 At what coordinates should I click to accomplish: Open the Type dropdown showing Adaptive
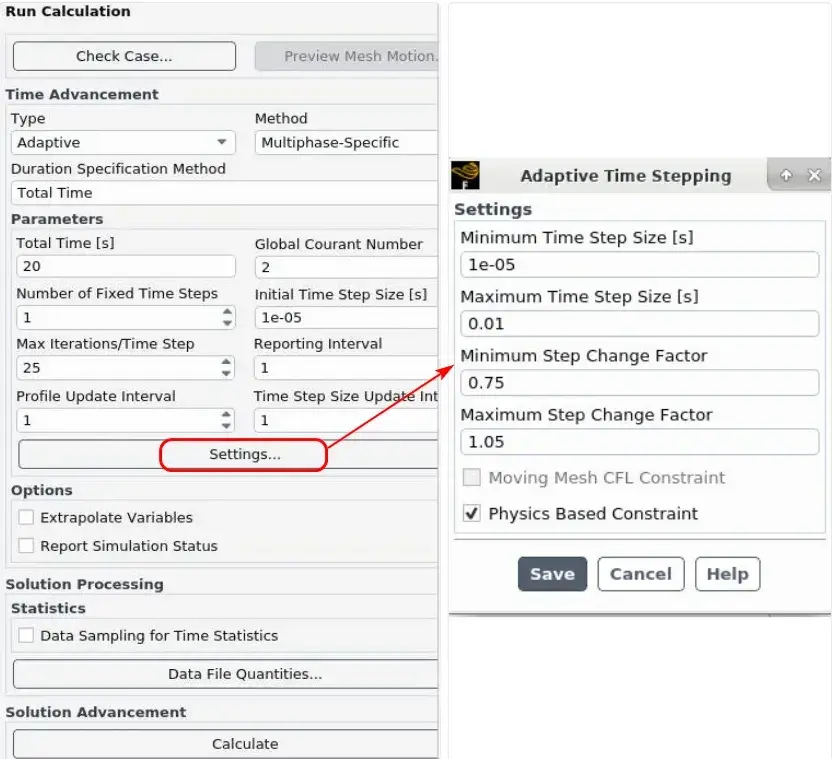point(123,142)
